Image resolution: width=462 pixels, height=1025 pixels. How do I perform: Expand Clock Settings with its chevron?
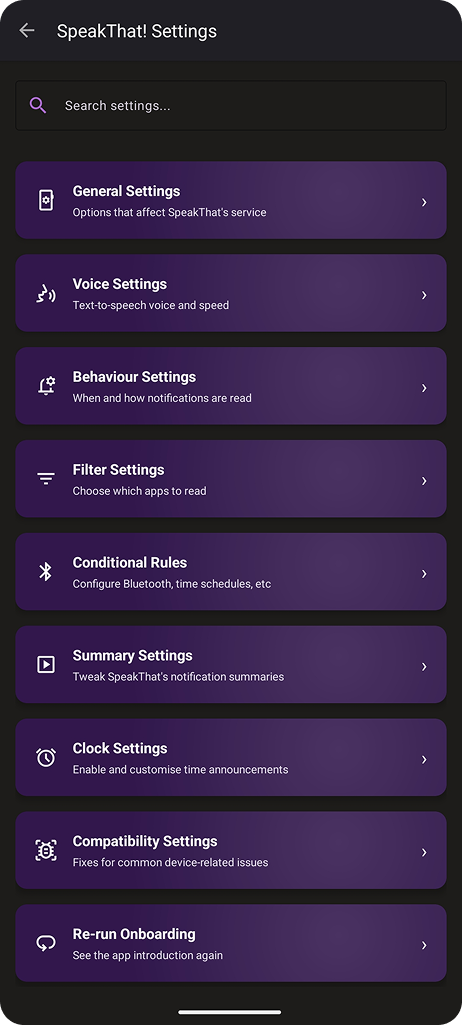424,759
